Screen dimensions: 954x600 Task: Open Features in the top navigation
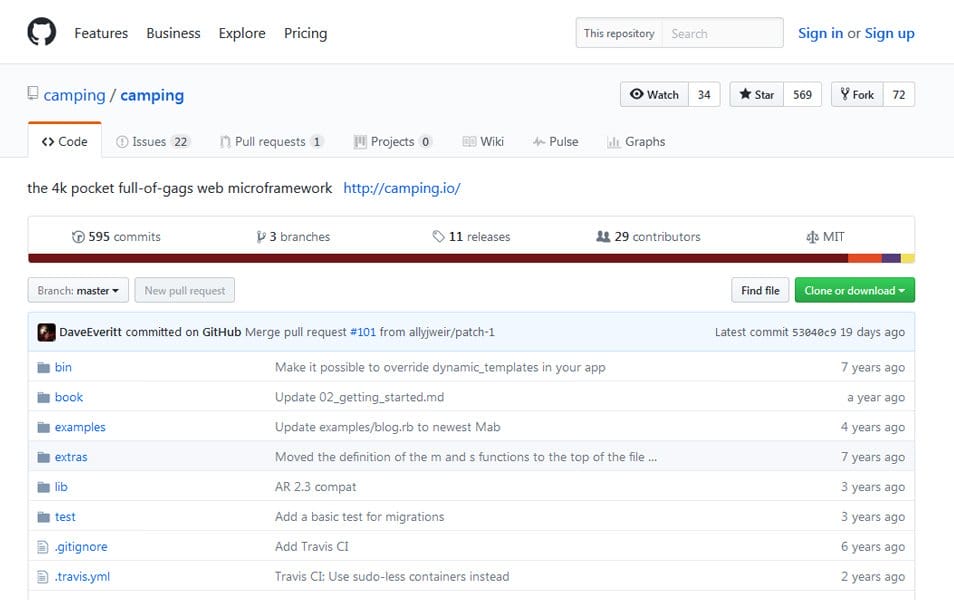pos(101,33)
